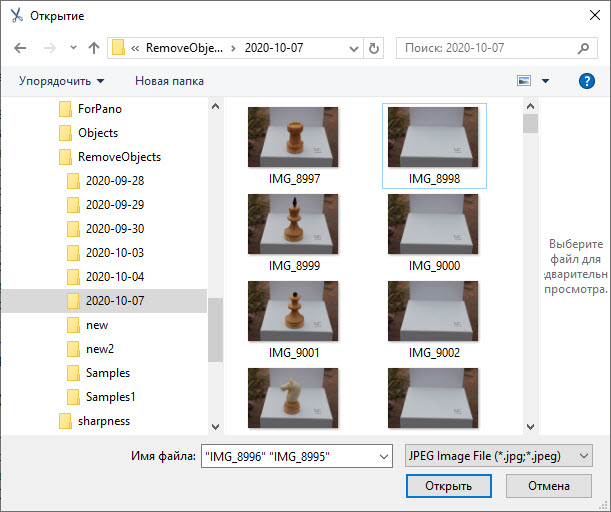Click the RemoveObjects folder icon

click(x=65, y=157)
